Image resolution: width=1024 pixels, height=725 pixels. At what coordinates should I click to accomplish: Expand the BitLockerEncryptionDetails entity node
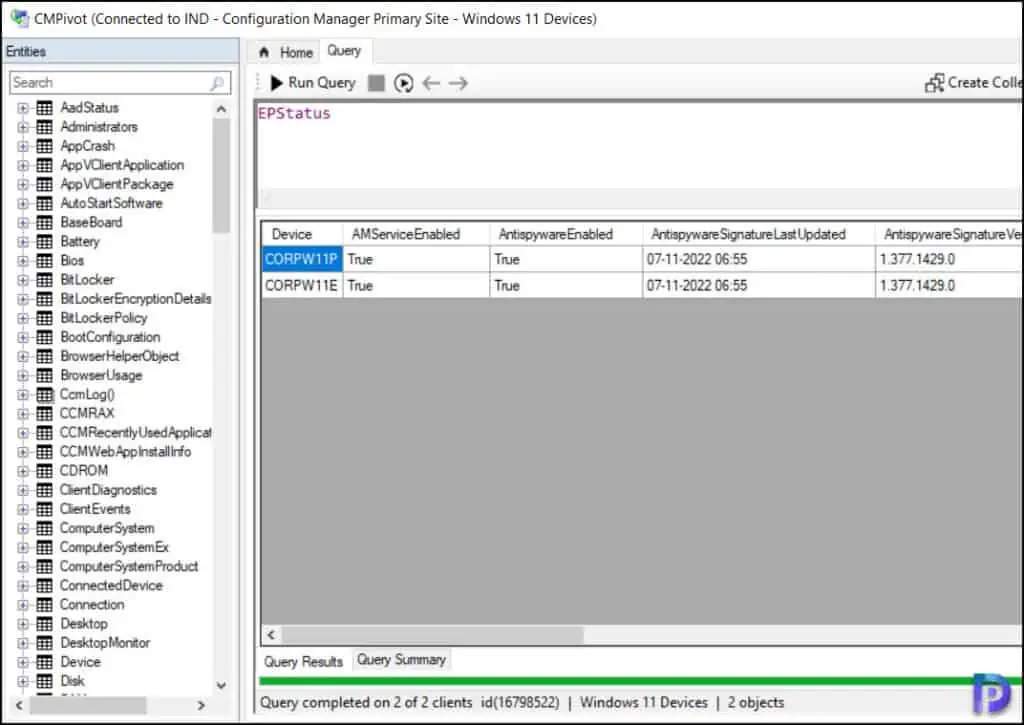23,299
